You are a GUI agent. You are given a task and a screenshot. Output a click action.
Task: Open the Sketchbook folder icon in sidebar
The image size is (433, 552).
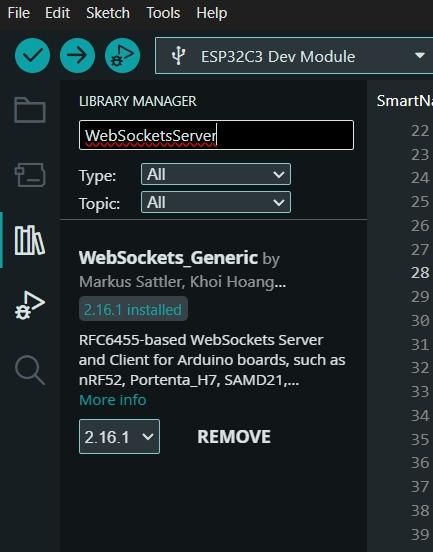click(x=30, y=110)
